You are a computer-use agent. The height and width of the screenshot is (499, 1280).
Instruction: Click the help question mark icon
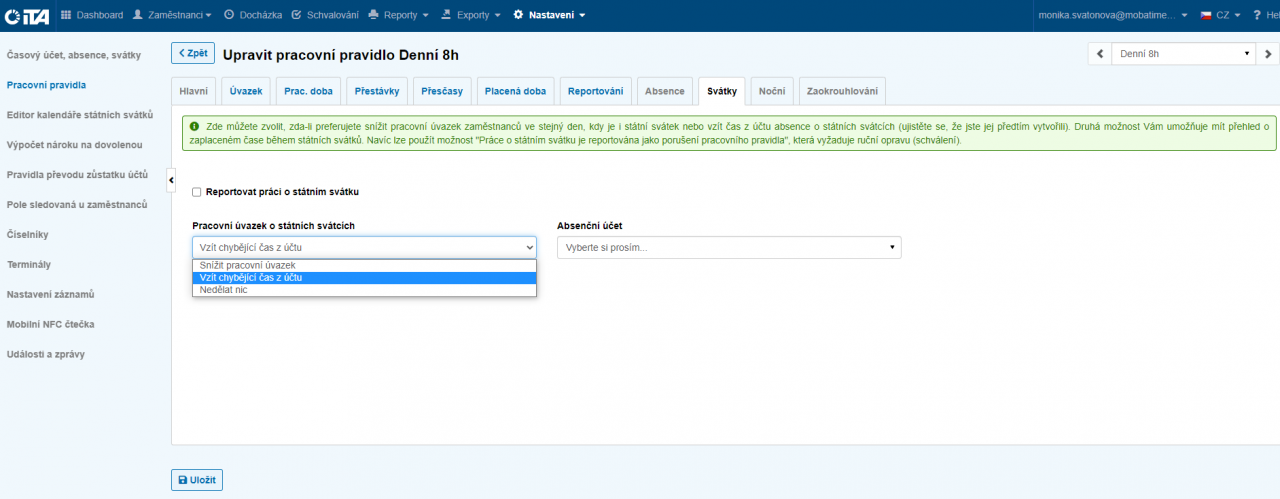tap(1257, 15)
